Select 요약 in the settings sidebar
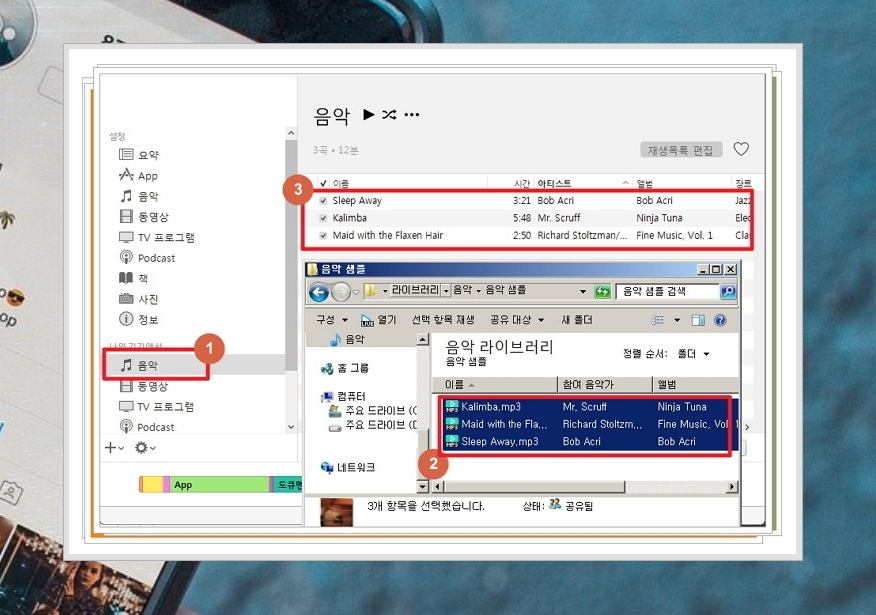The height and width of the screenshot is (615, 876). (x=139, y=155)
